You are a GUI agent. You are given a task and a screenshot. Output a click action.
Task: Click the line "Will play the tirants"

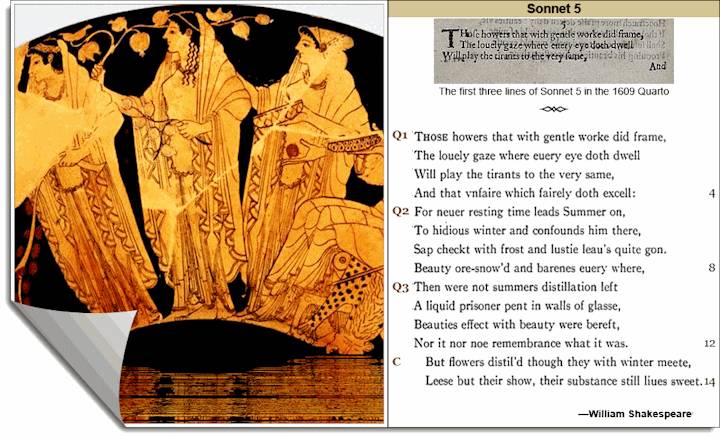(514, 174)
